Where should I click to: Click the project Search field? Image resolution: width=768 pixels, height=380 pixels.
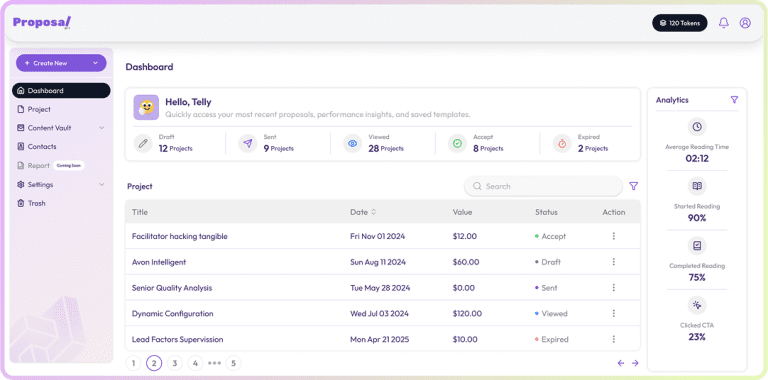pos(543,186)
